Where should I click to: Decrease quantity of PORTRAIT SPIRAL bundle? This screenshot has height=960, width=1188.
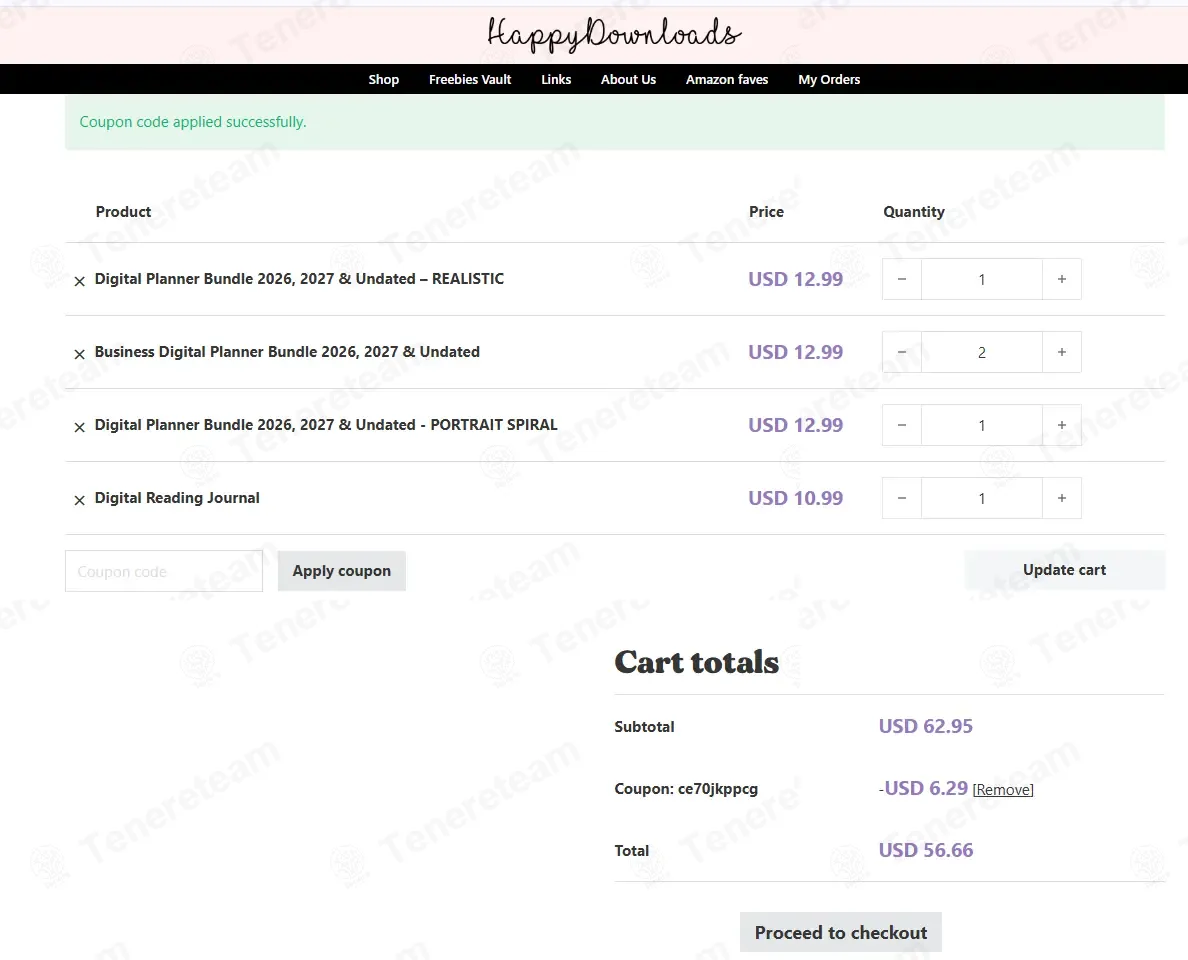click(x=902, y=425)
